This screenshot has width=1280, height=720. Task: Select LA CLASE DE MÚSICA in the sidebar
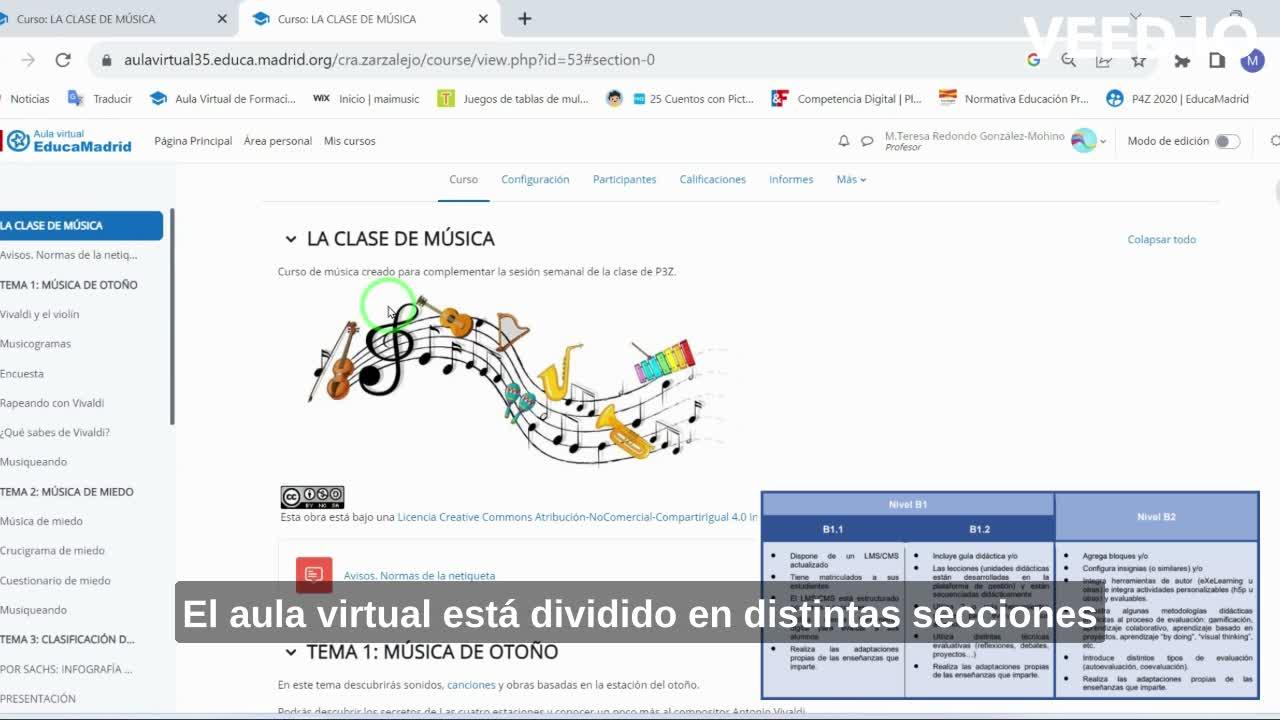[x=80, y=226]
